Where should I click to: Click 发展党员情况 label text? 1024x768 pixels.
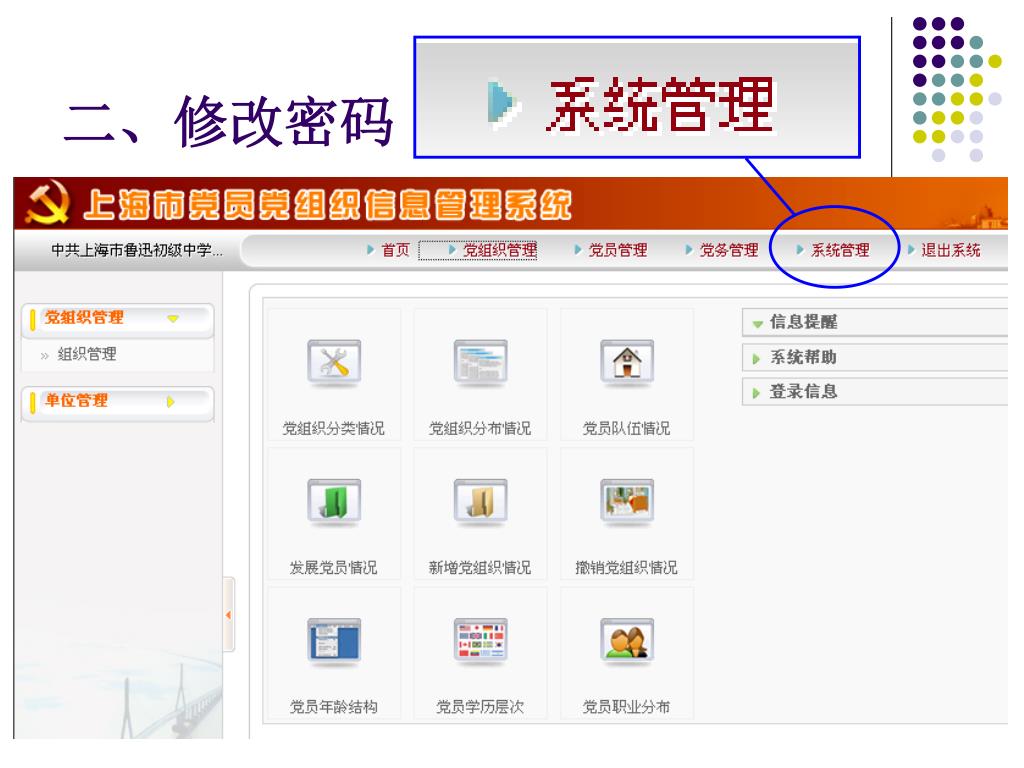click(334, 568)
